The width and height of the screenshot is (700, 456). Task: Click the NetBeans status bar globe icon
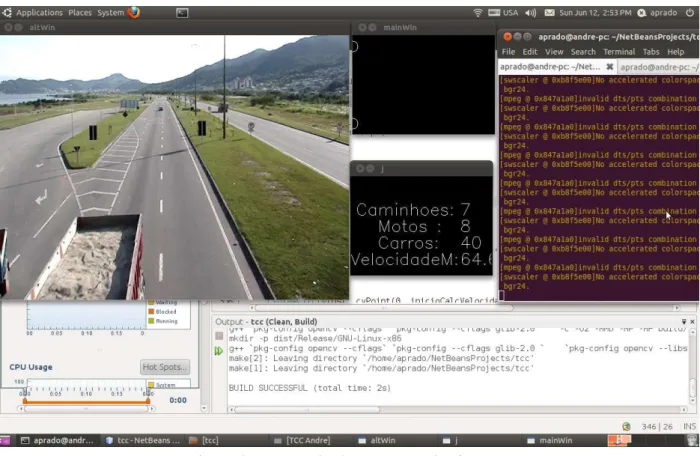point(626,427)
